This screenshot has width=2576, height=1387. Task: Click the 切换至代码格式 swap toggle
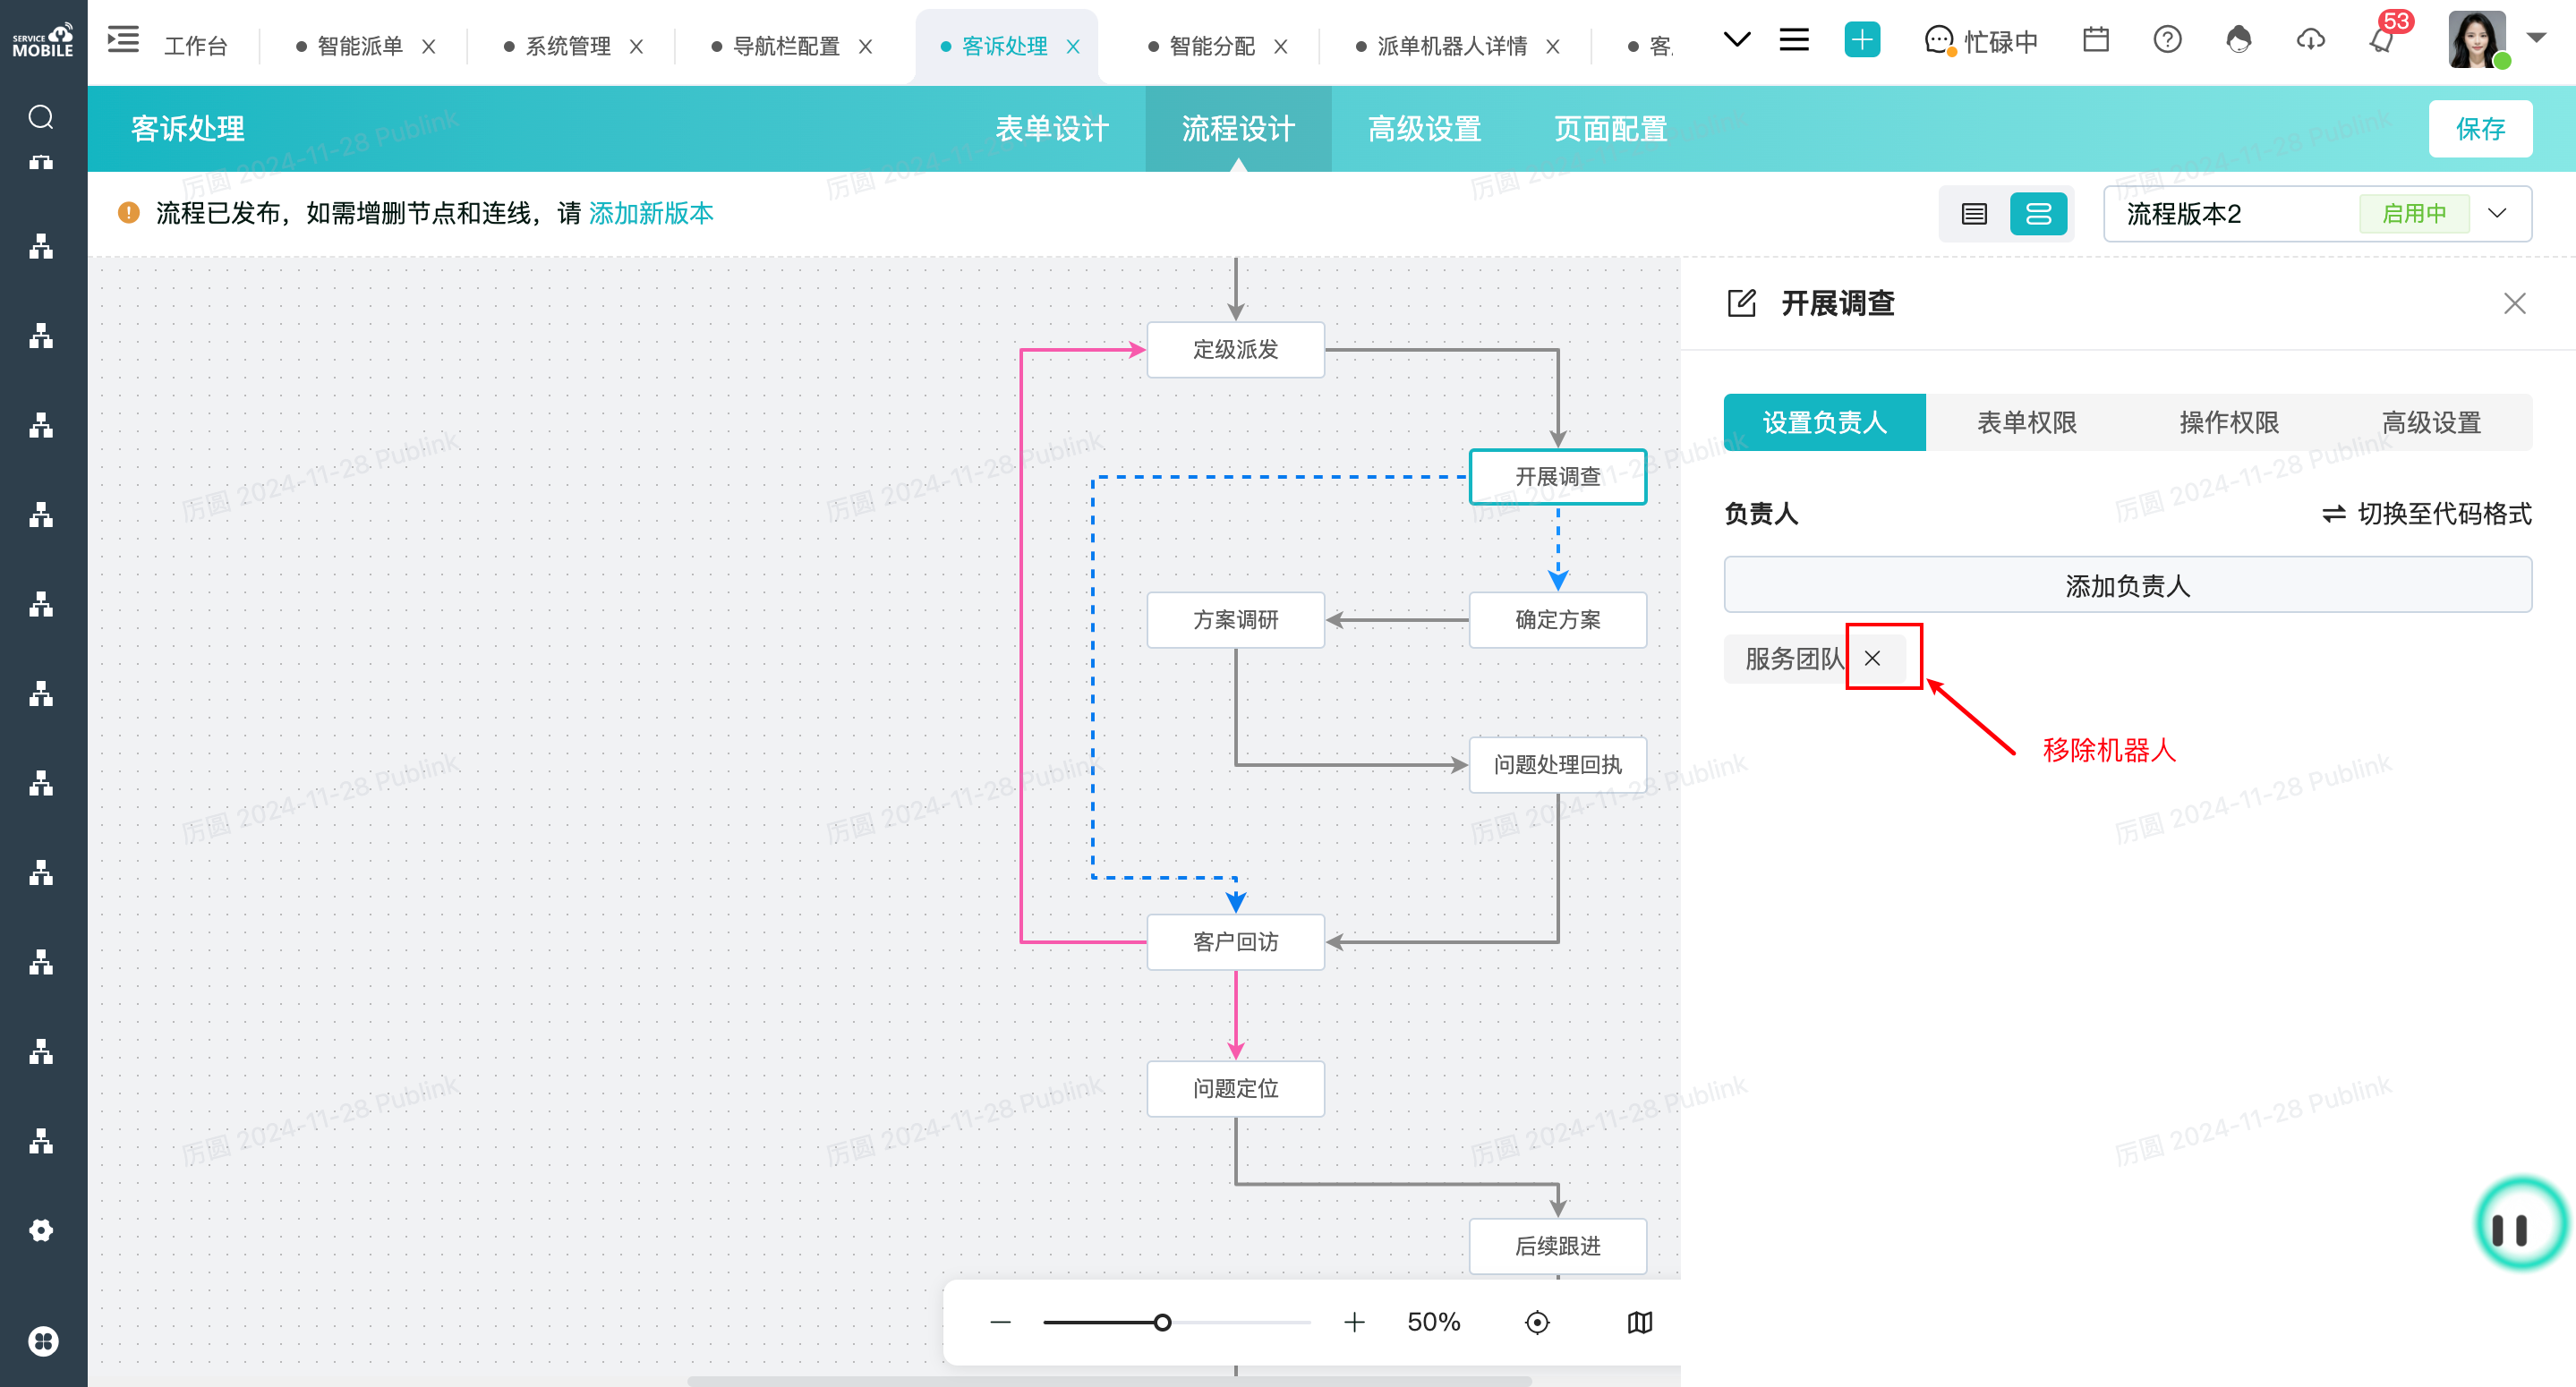[x=2427, y=513]
